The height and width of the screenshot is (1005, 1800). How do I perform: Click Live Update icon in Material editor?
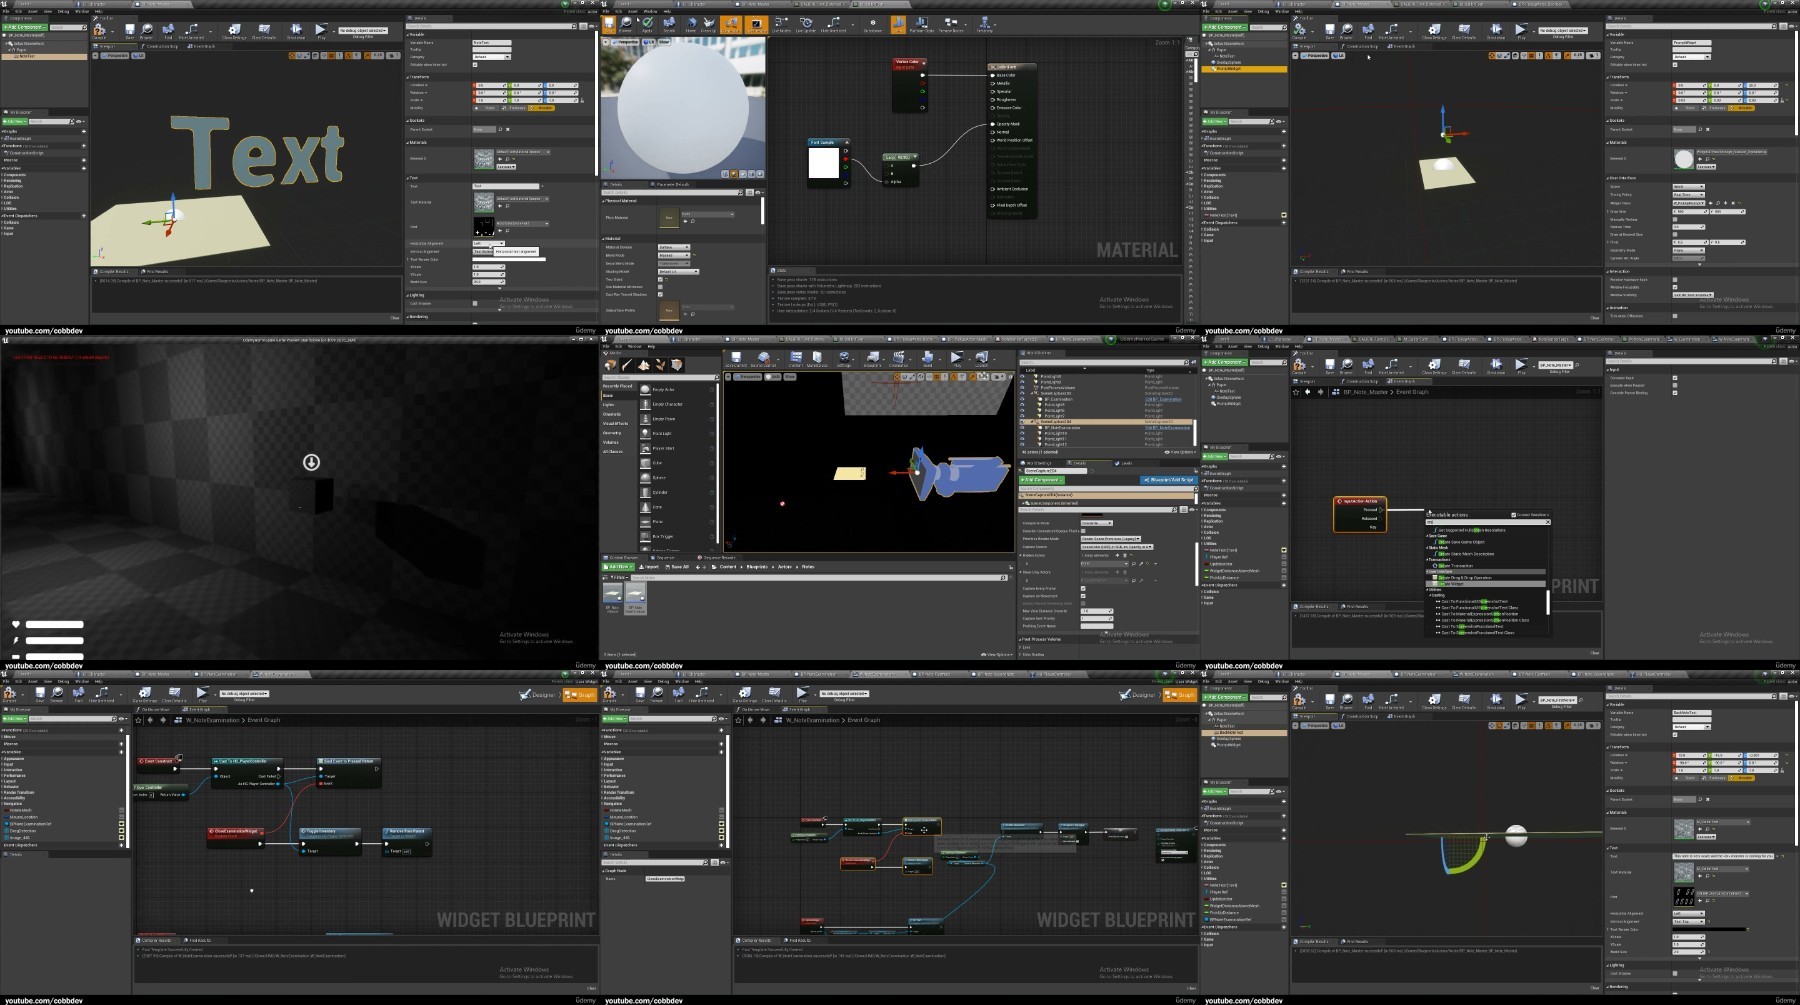pos(806,24)
